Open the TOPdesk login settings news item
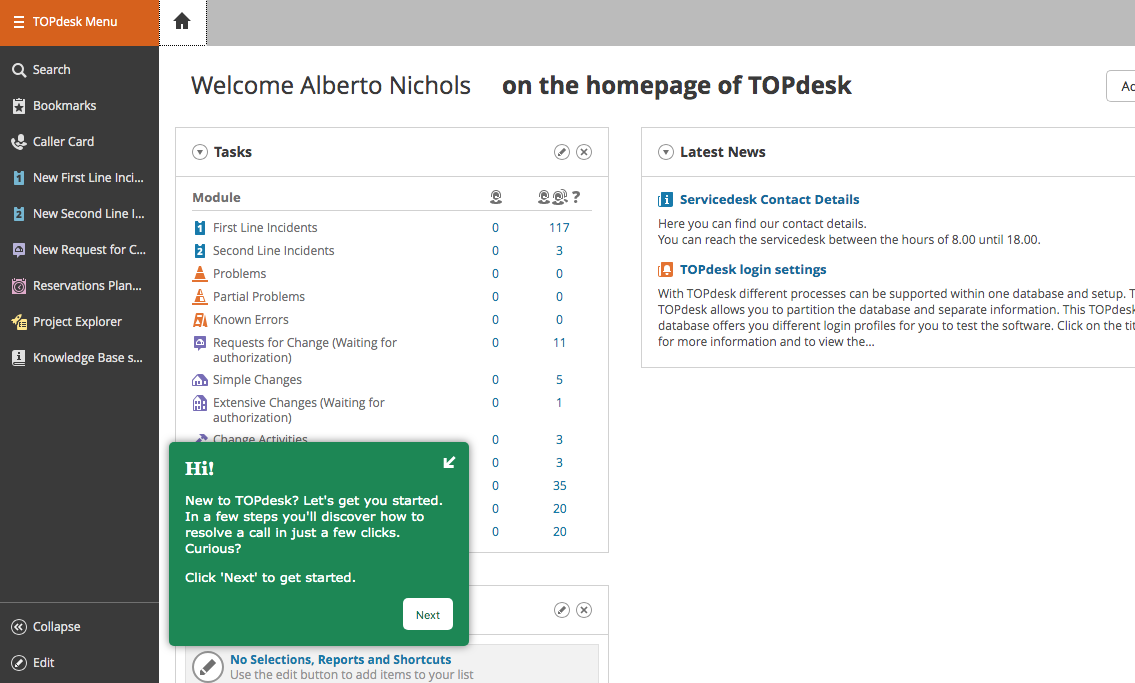 753,270
